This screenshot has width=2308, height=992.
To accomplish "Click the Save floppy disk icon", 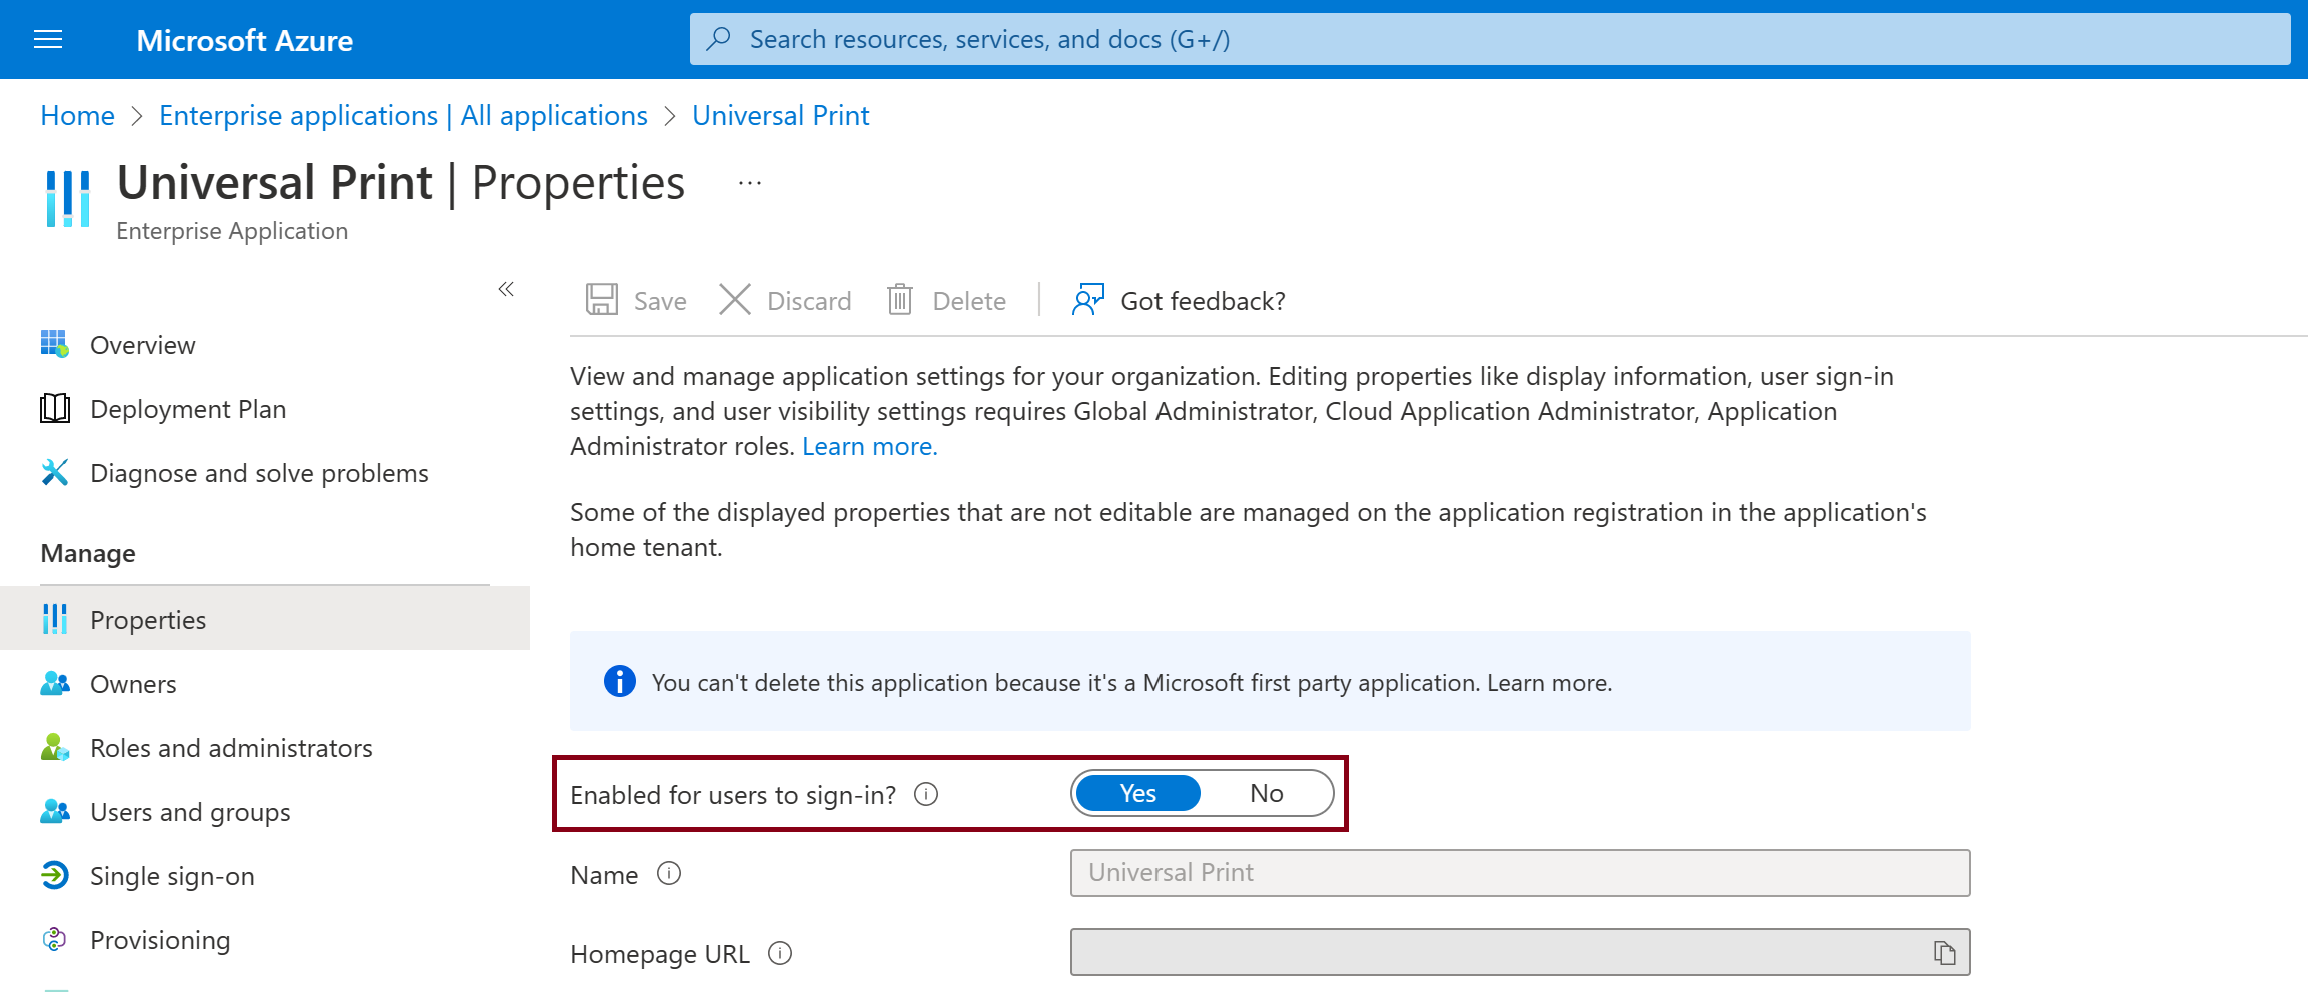I will pos(602,300).
